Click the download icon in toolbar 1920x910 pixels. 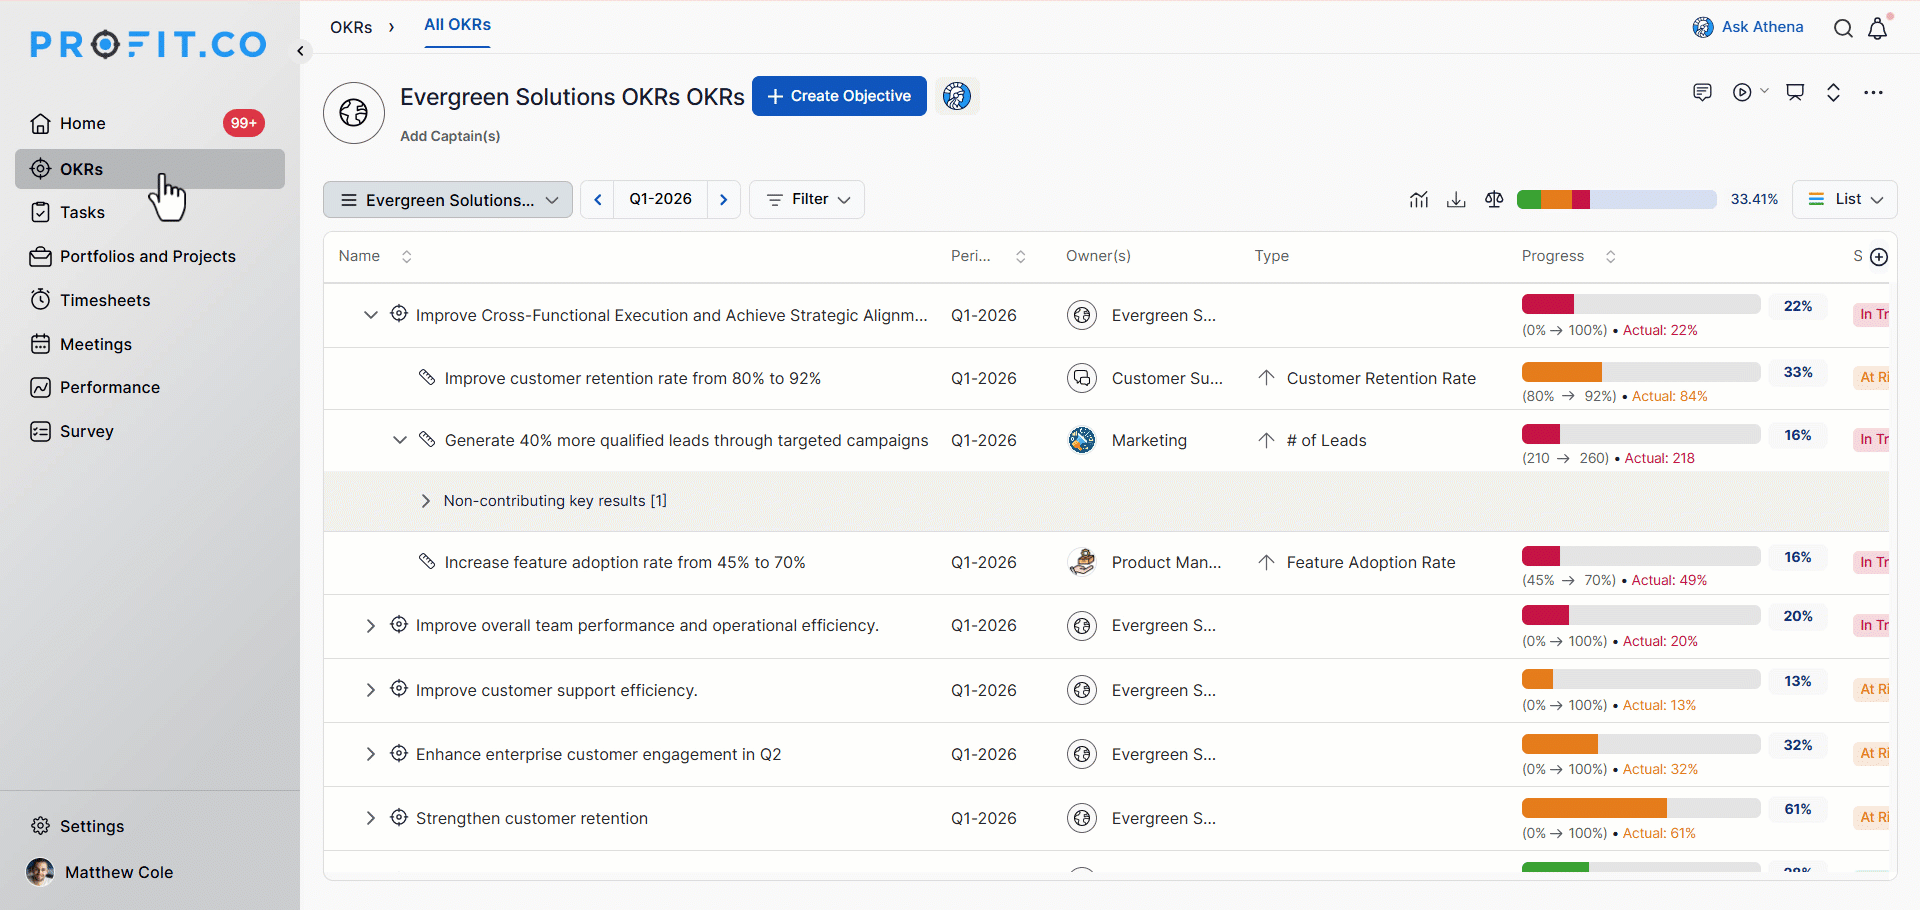point(1456,200)
